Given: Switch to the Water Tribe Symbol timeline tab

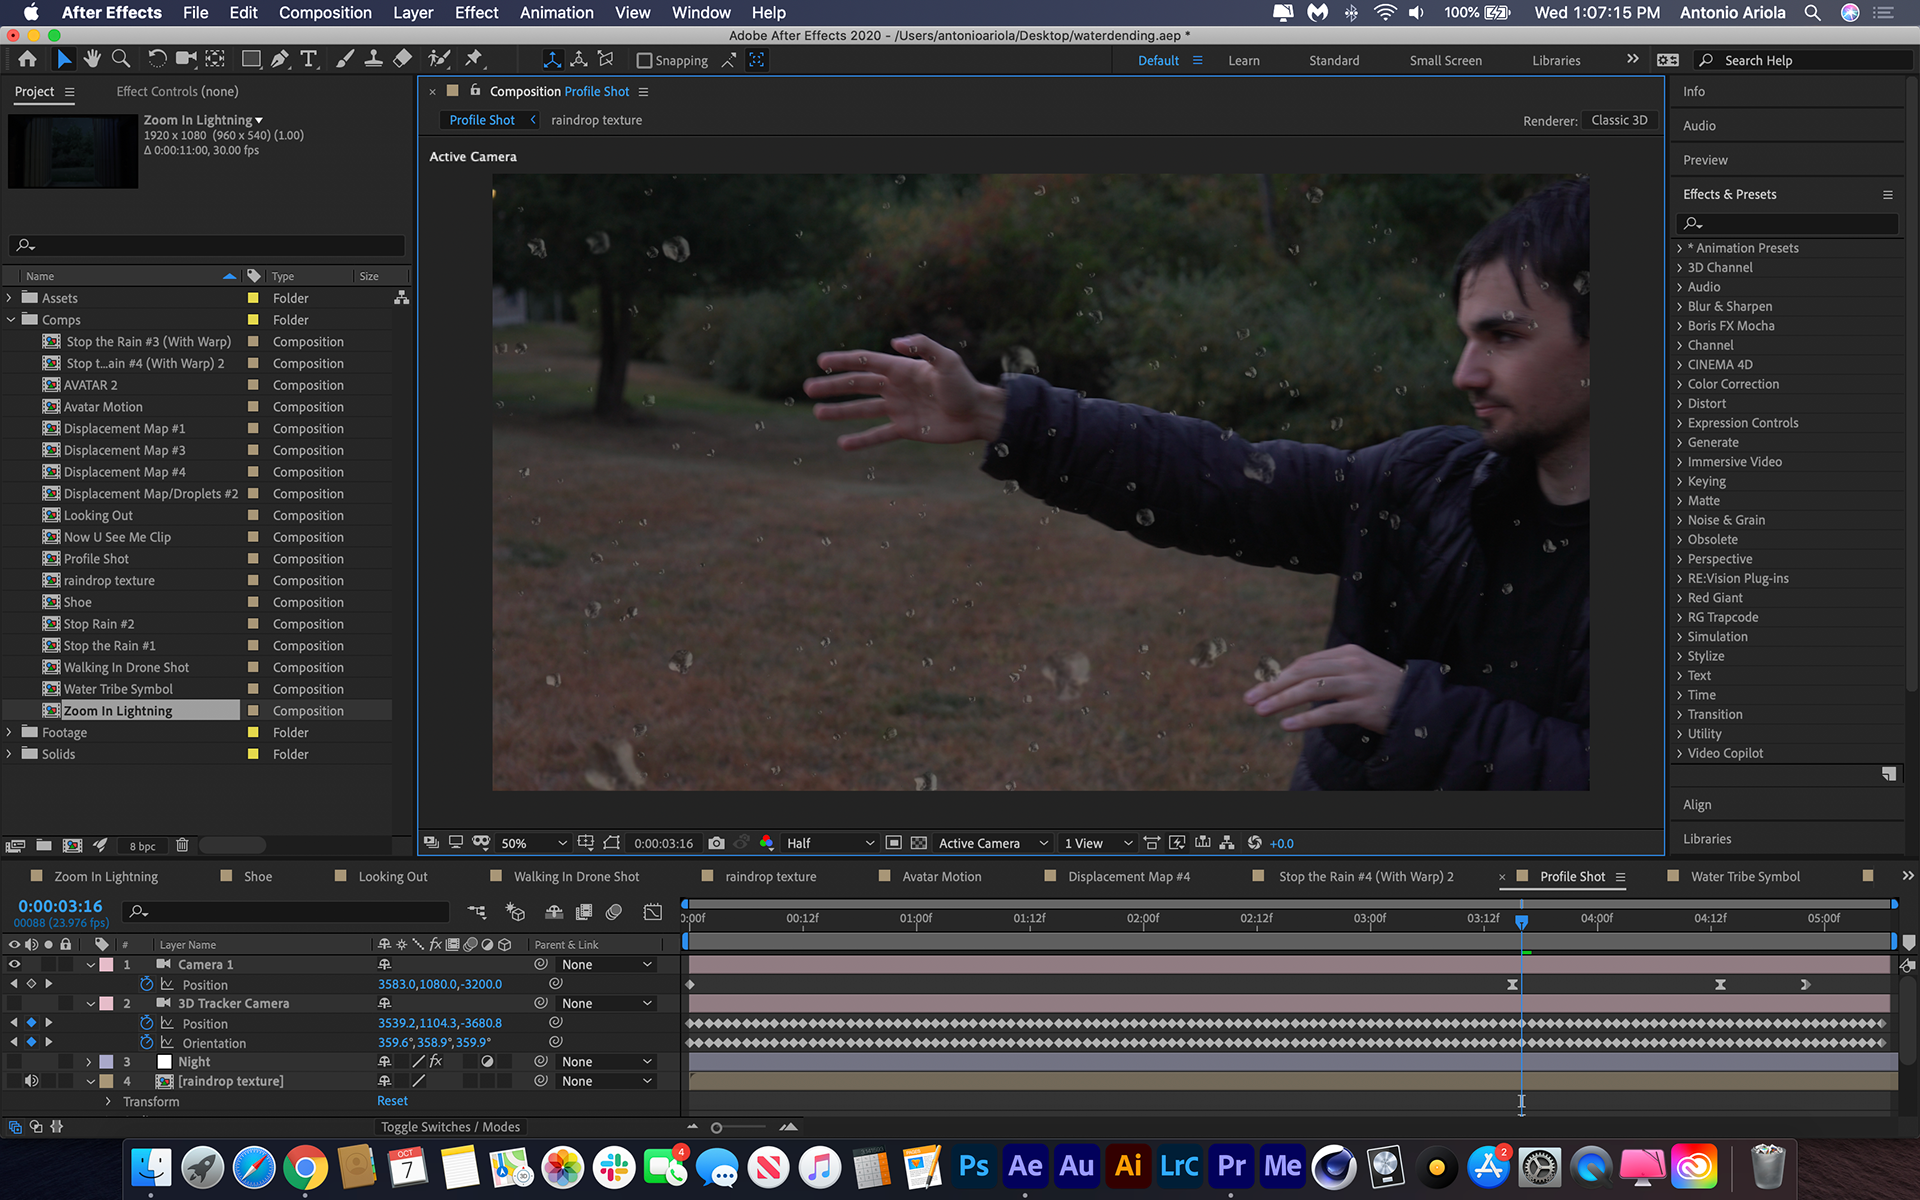Looking at the screenshot, I should point(1744,877).
